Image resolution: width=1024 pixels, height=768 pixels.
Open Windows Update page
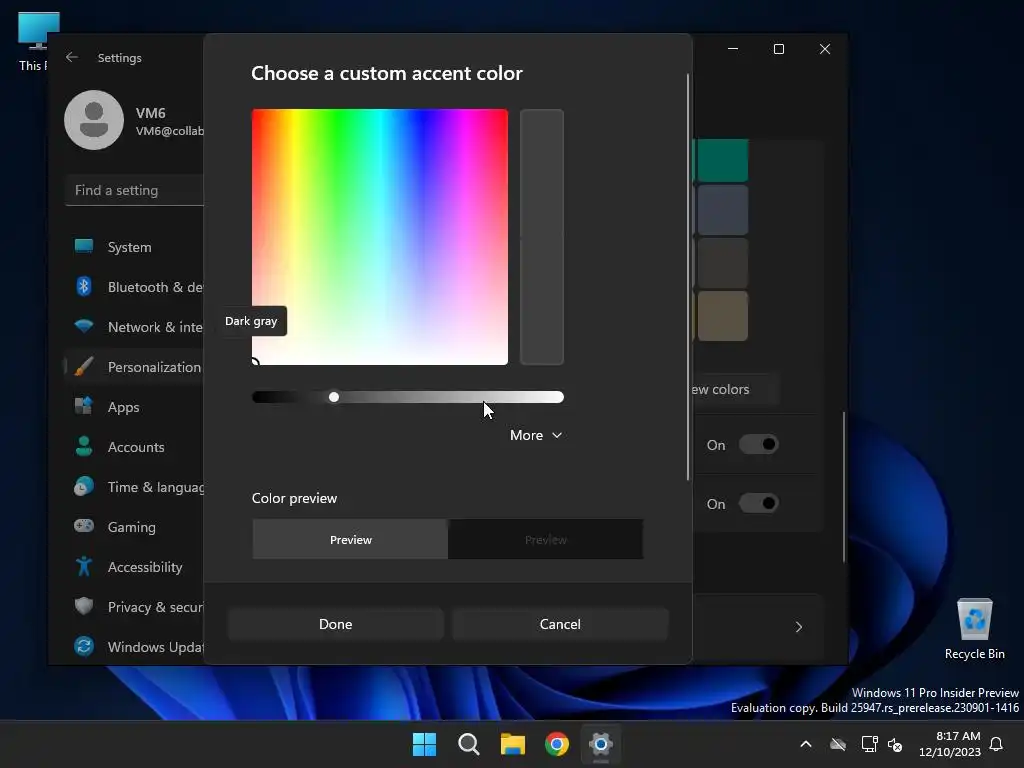(x=155, y=647)
